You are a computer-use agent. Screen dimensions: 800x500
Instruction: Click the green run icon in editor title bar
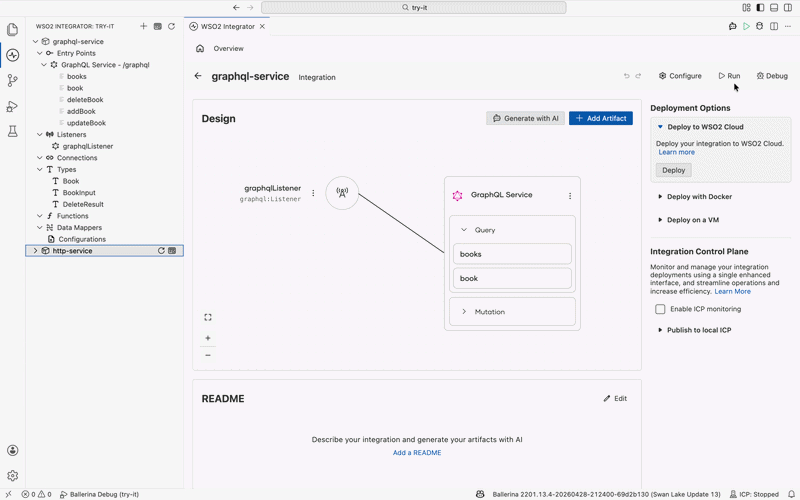pyautogui.click(x=746, y=26)
